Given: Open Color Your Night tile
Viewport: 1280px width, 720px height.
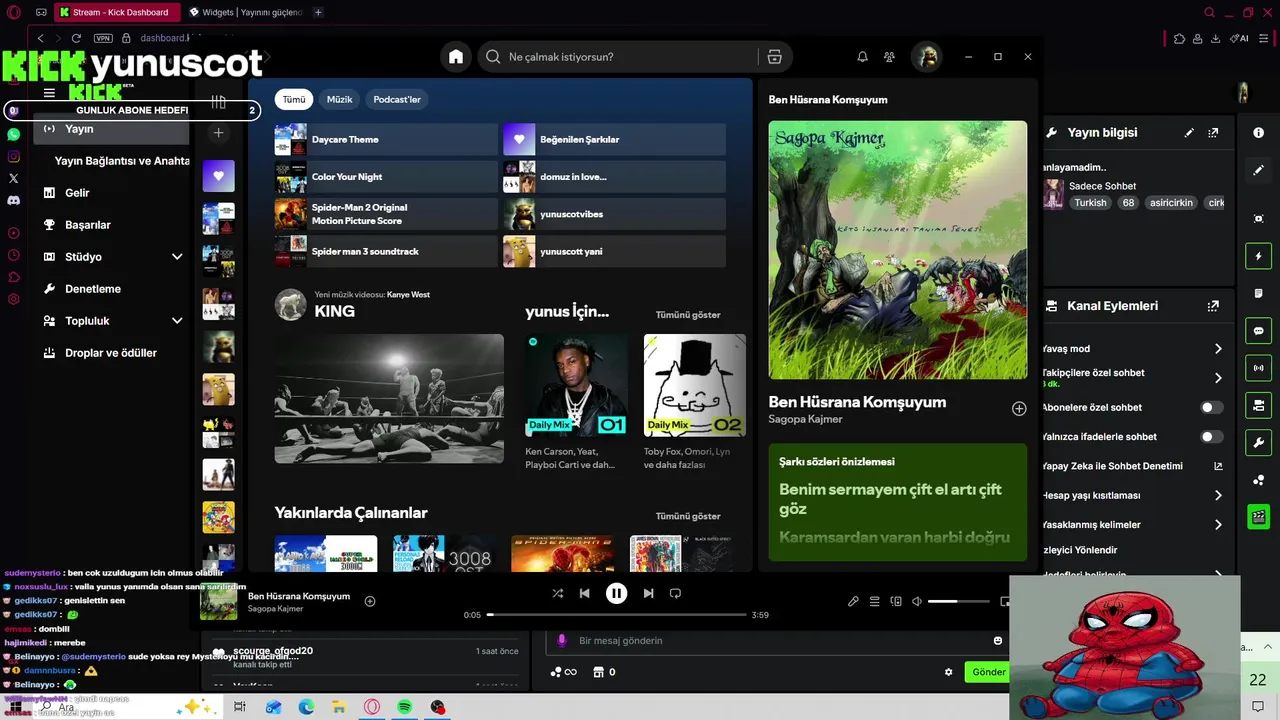Looking at the screenshot, I should pos(386,177).
